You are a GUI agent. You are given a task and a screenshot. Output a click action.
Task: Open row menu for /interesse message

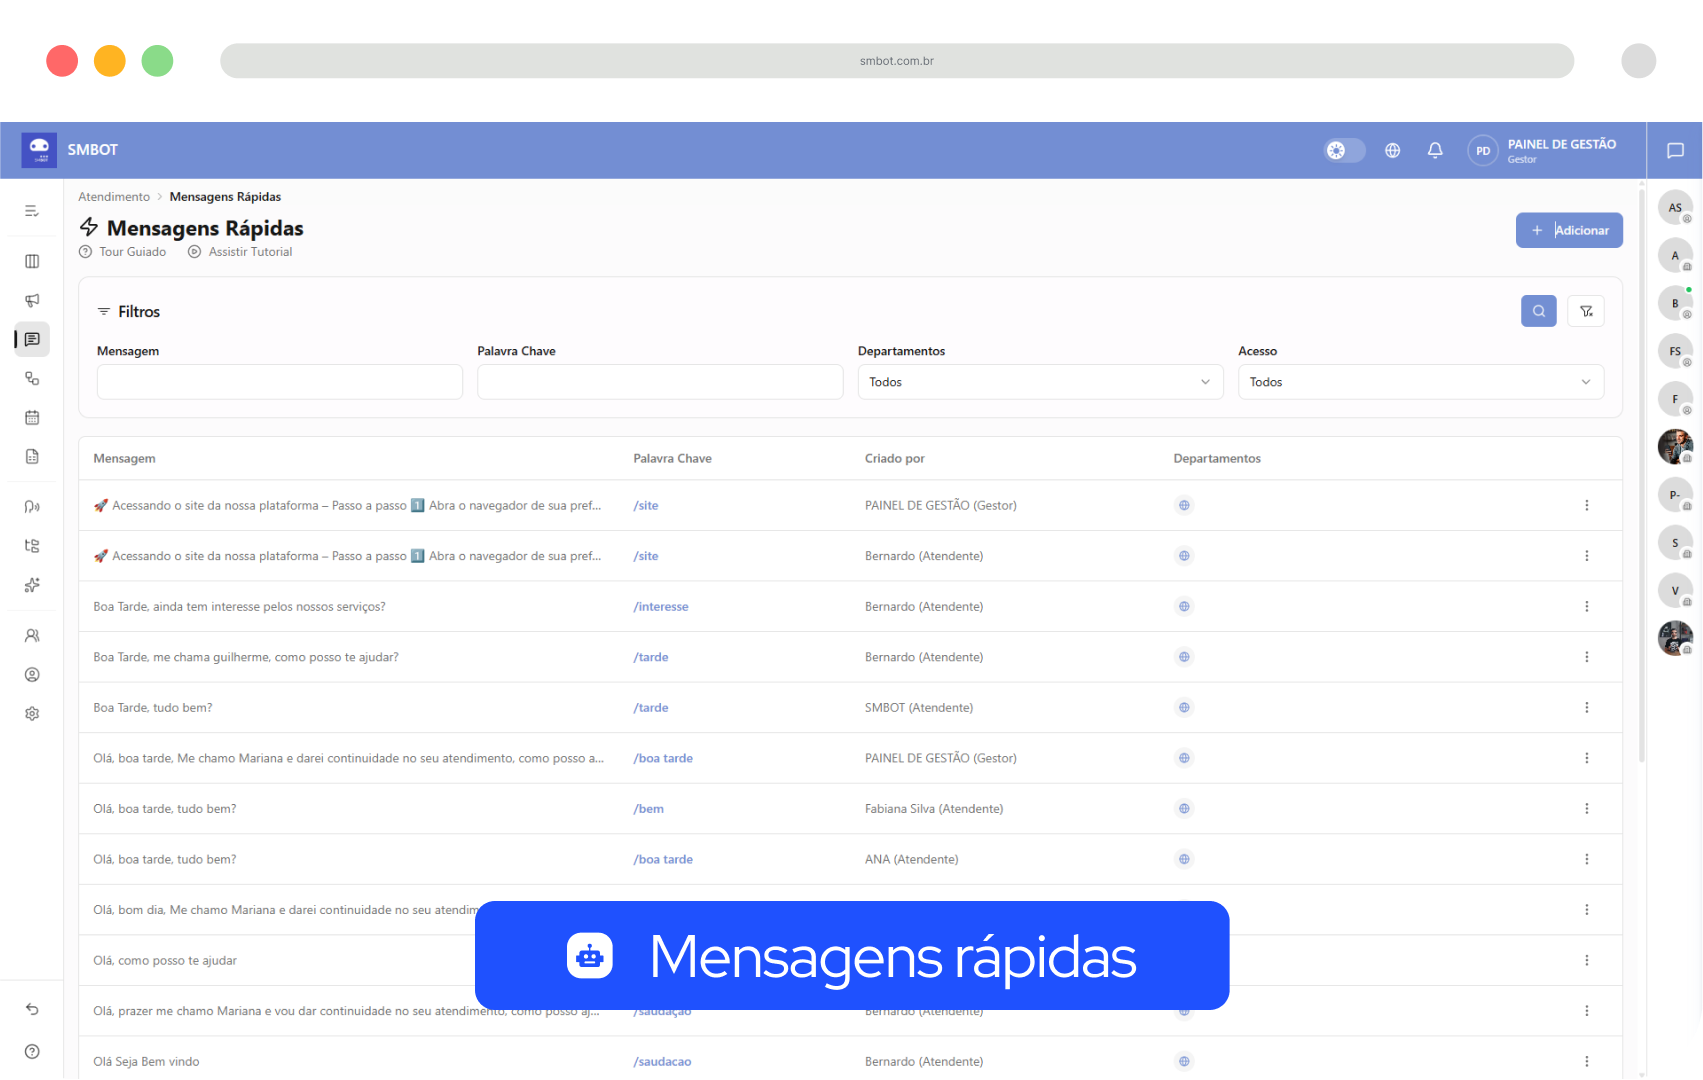[1586, 606]
